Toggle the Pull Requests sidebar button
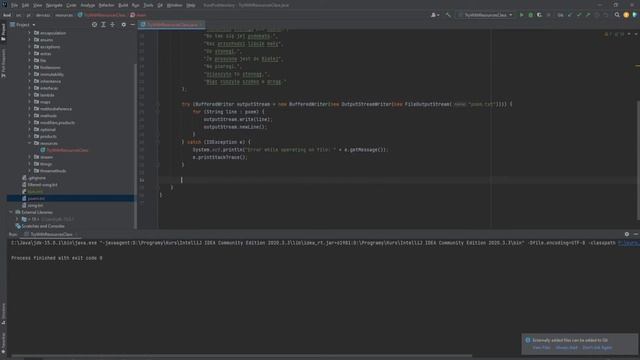Screen dimensions: 640x360 pos(3,63)
